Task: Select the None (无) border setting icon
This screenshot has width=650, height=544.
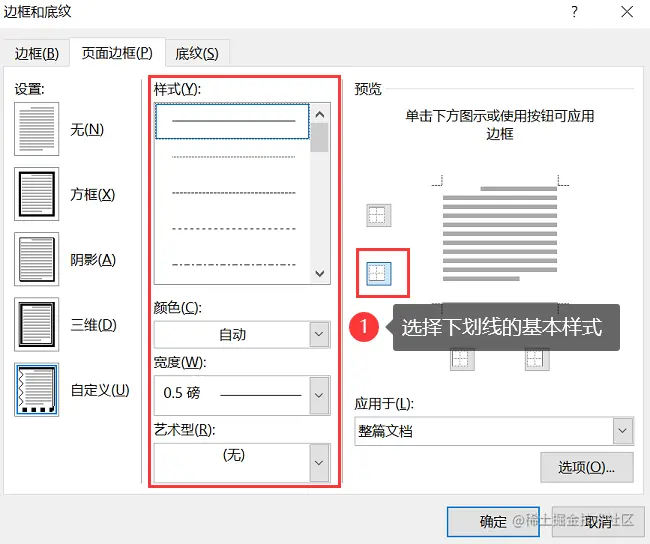Action: (36, 129)
